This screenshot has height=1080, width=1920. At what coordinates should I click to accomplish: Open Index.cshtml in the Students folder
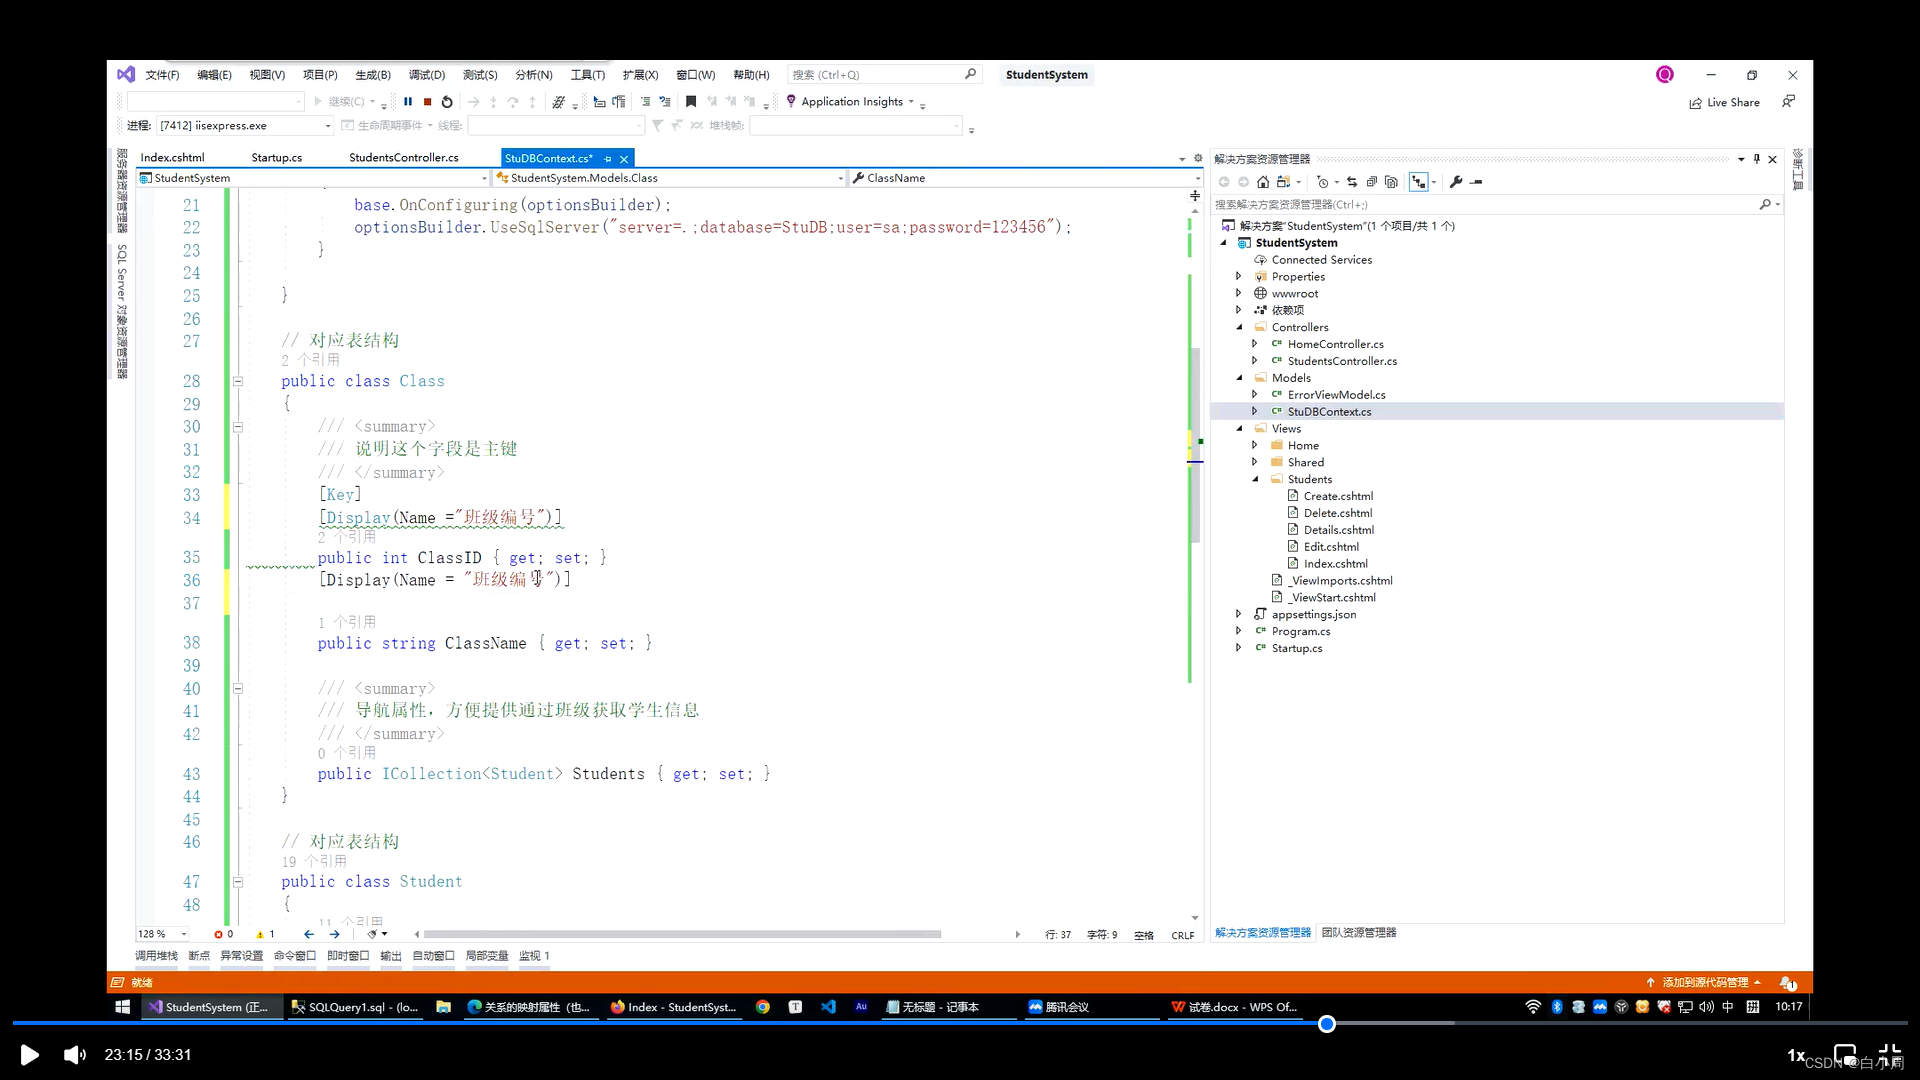(x=1335, y=564)
